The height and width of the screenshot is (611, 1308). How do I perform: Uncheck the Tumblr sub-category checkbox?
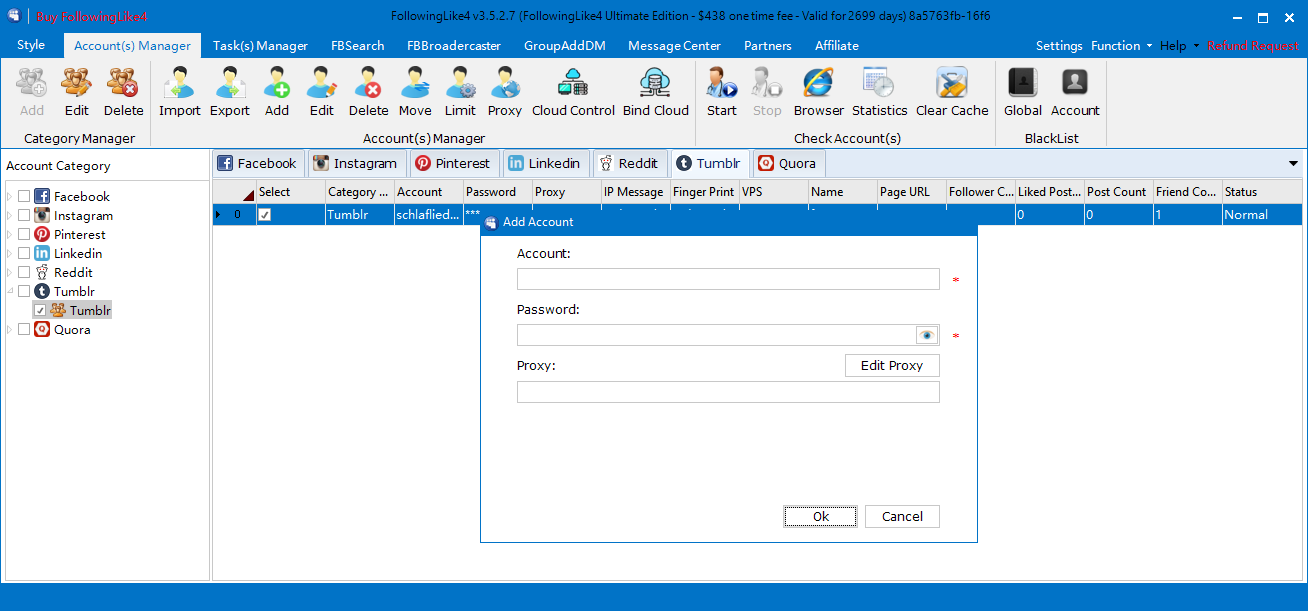40,311
